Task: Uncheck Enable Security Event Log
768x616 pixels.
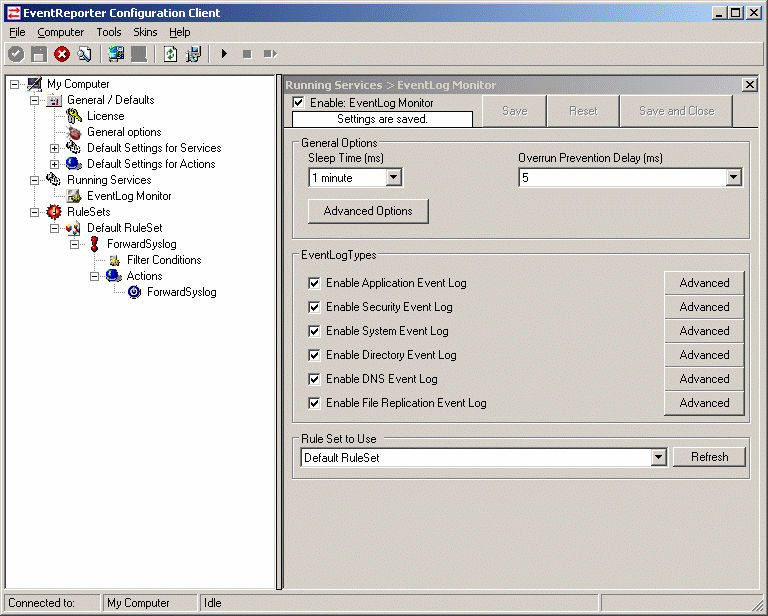Action: [314, 307]
